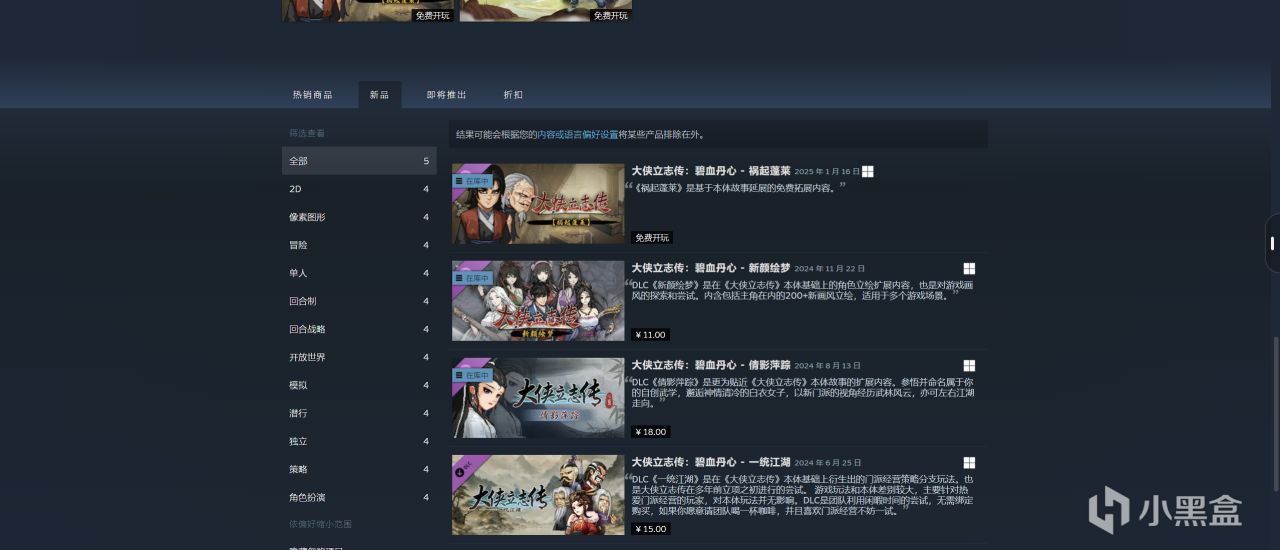Click DLC《新颜绘梦》 description paragraph
The image size is (1280, 550).
click(803, 291)
